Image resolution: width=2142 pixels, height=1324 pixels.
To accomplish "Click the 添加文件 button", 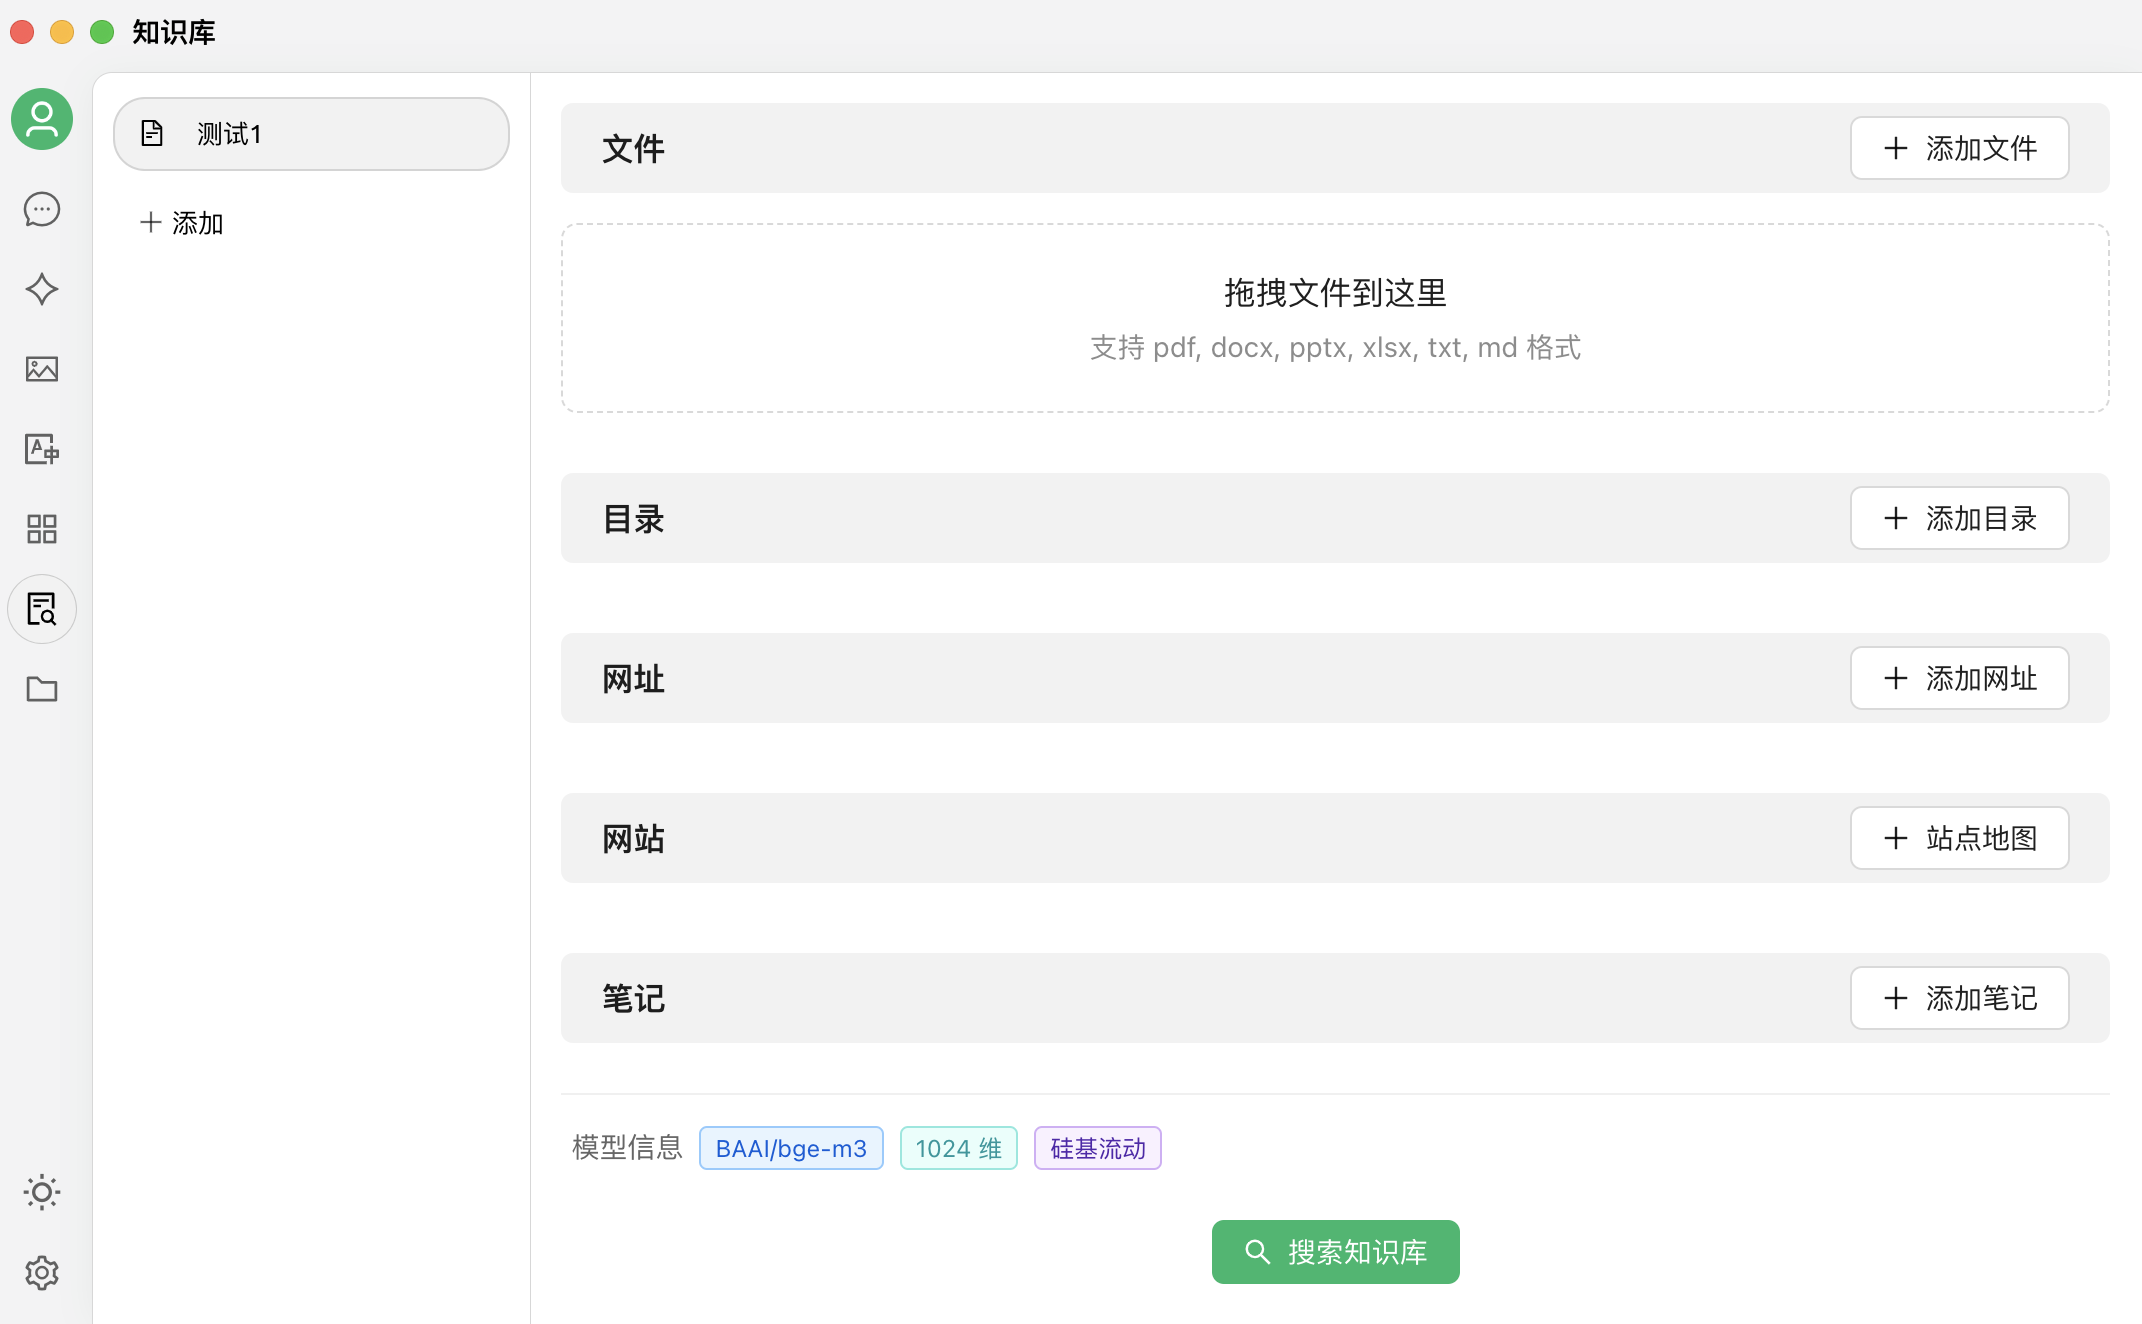I will click(1959, 148).
